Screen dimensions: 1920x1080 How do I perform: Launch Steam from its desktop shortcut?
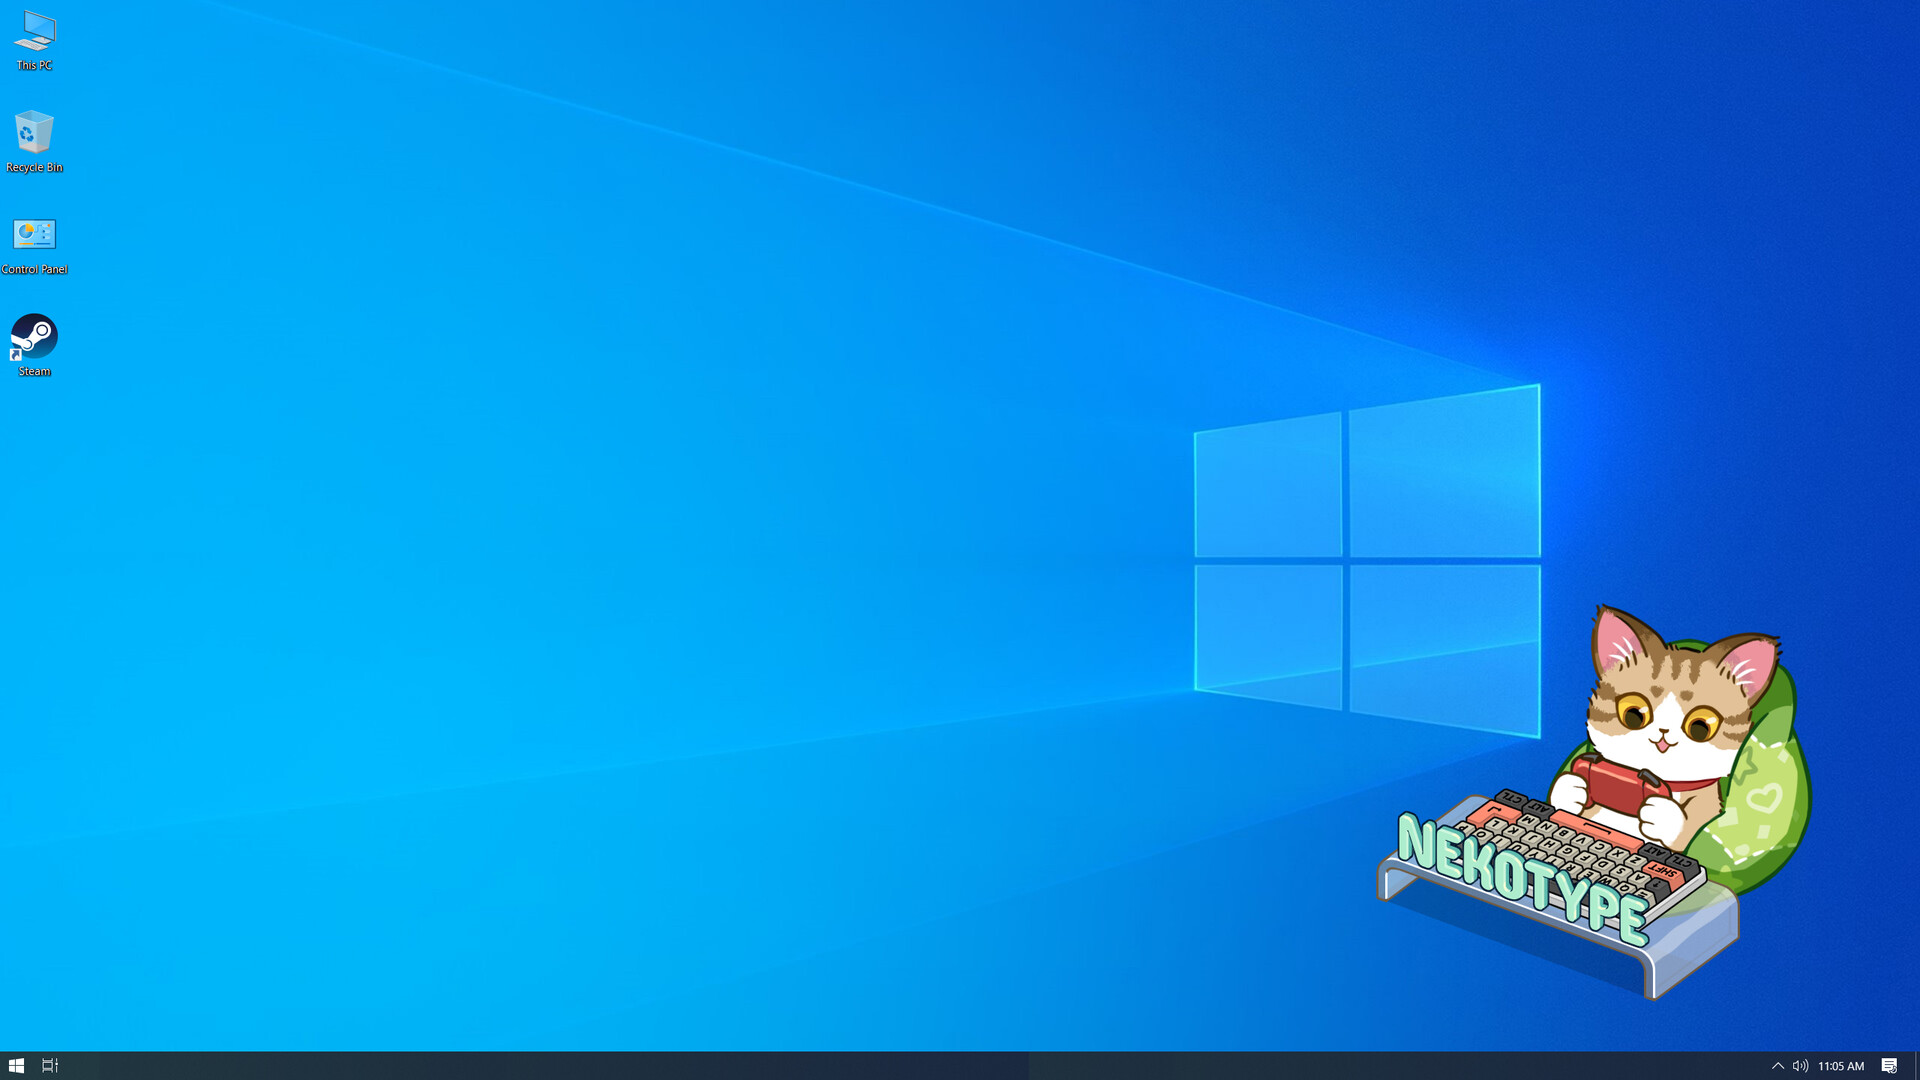click(x=33, y=336)
